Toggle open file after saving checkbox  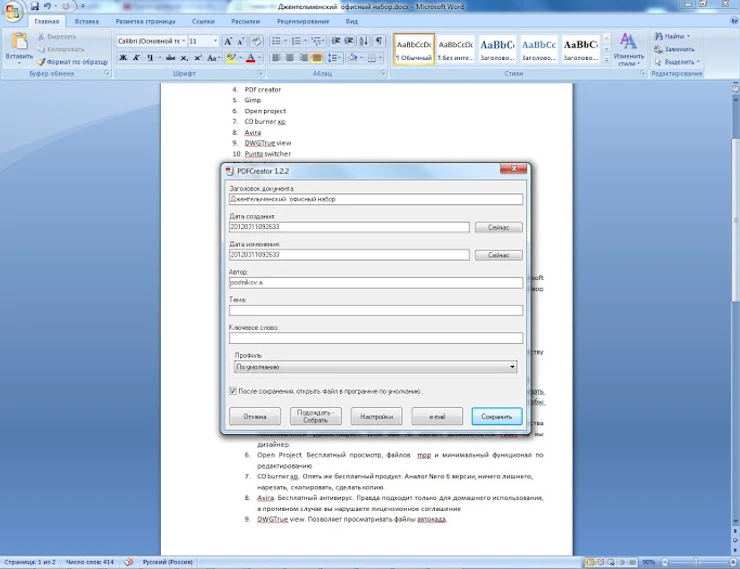pyautogui.click(x=233, y=391)
